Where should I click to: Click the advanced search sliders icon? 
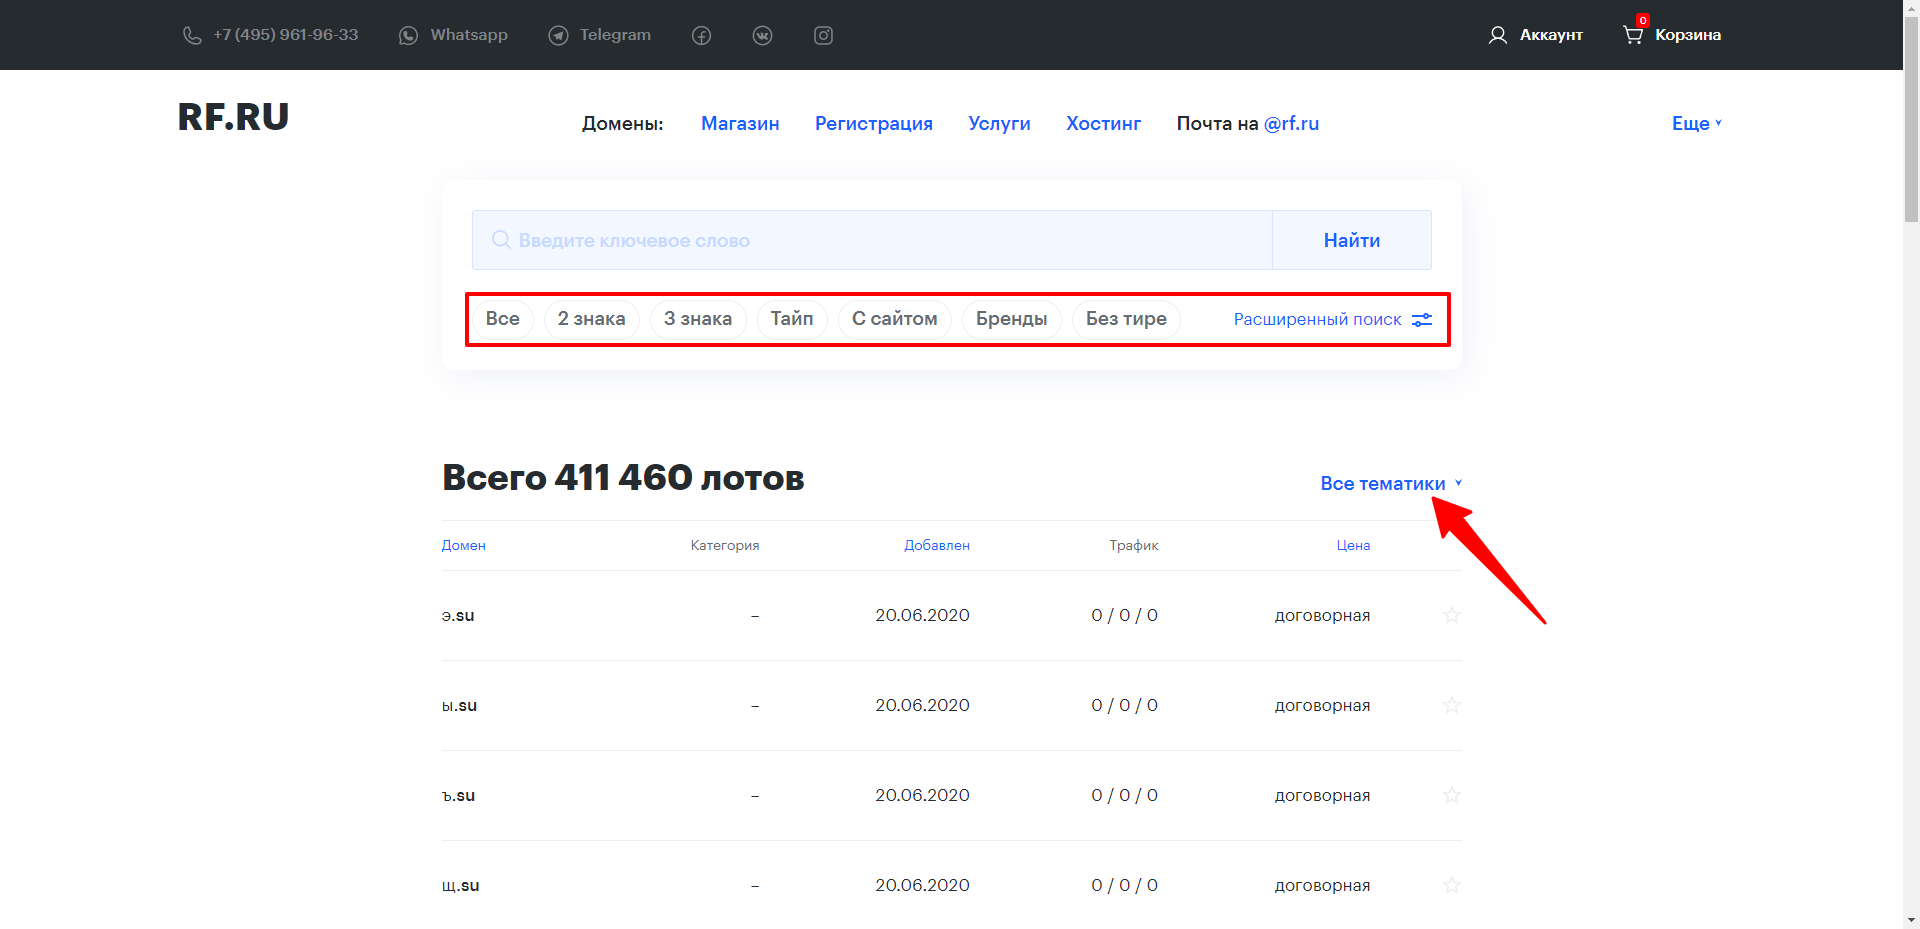point(1421,320)
